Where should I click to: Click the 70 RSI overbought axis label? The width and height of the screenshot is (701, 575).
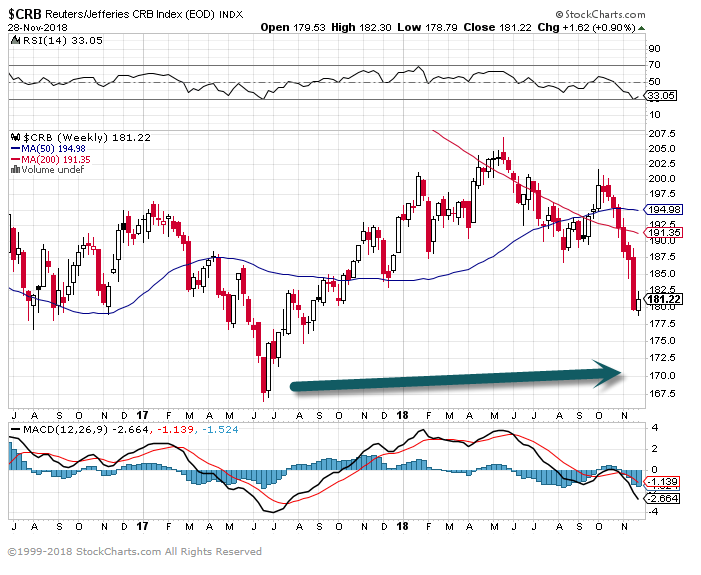coord(655,65)
